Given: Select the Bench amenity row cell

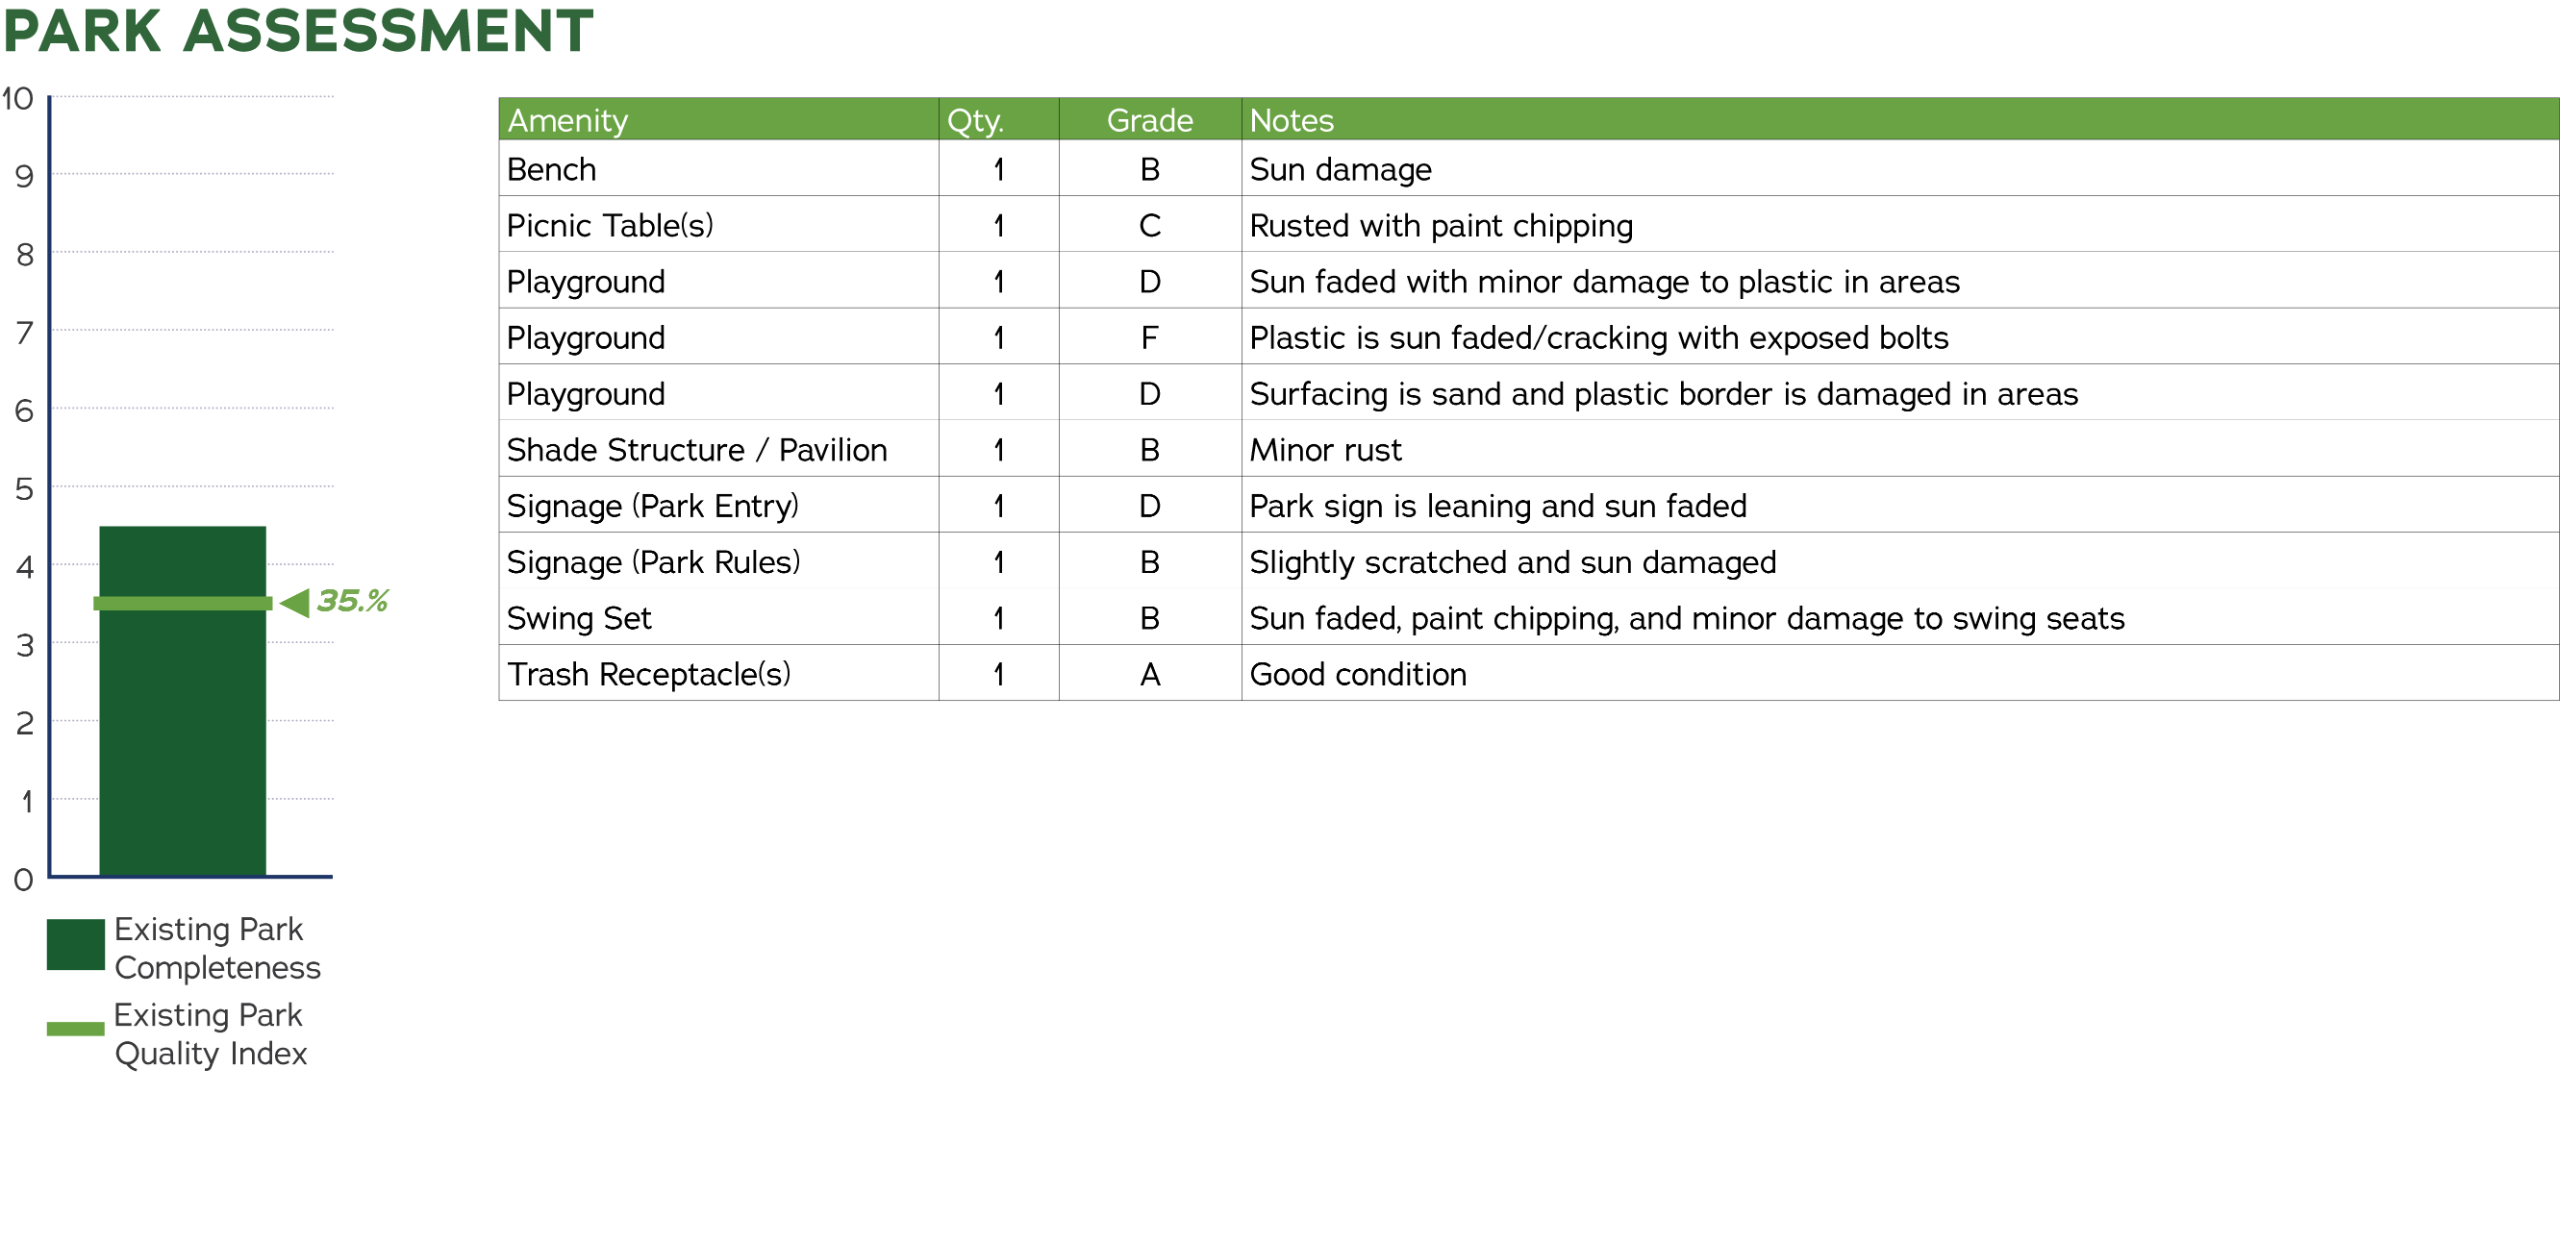Looking at the screenshot, I should coord(551,169).
